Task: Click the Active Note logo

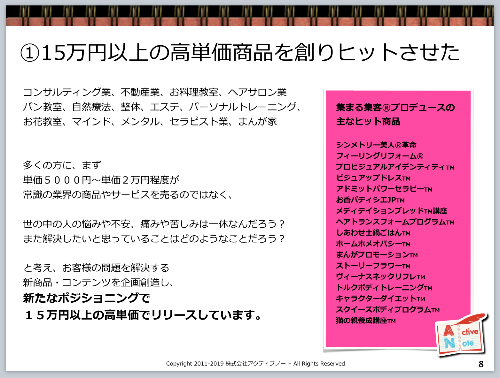Action: pos(462,334)
